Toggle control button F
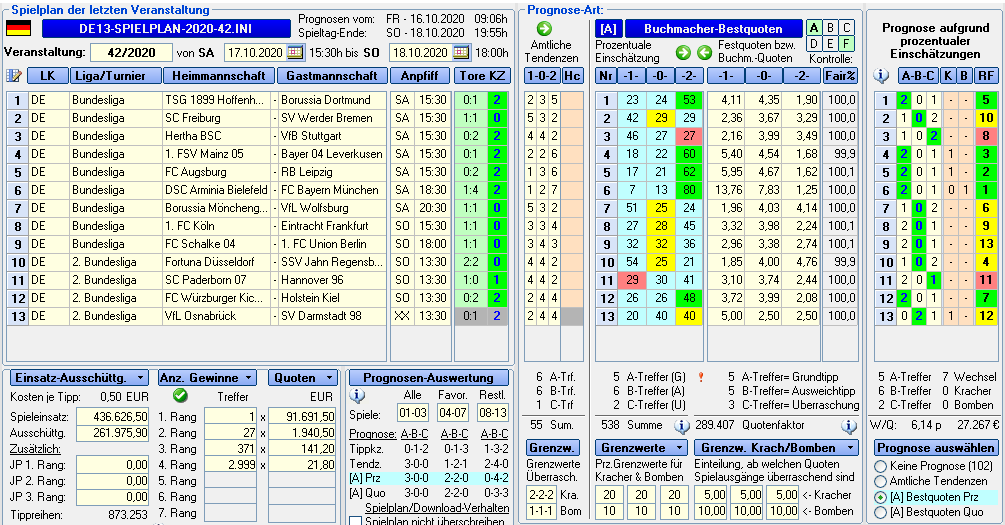This screenshot has height=525, width=1005. (847, 44)
